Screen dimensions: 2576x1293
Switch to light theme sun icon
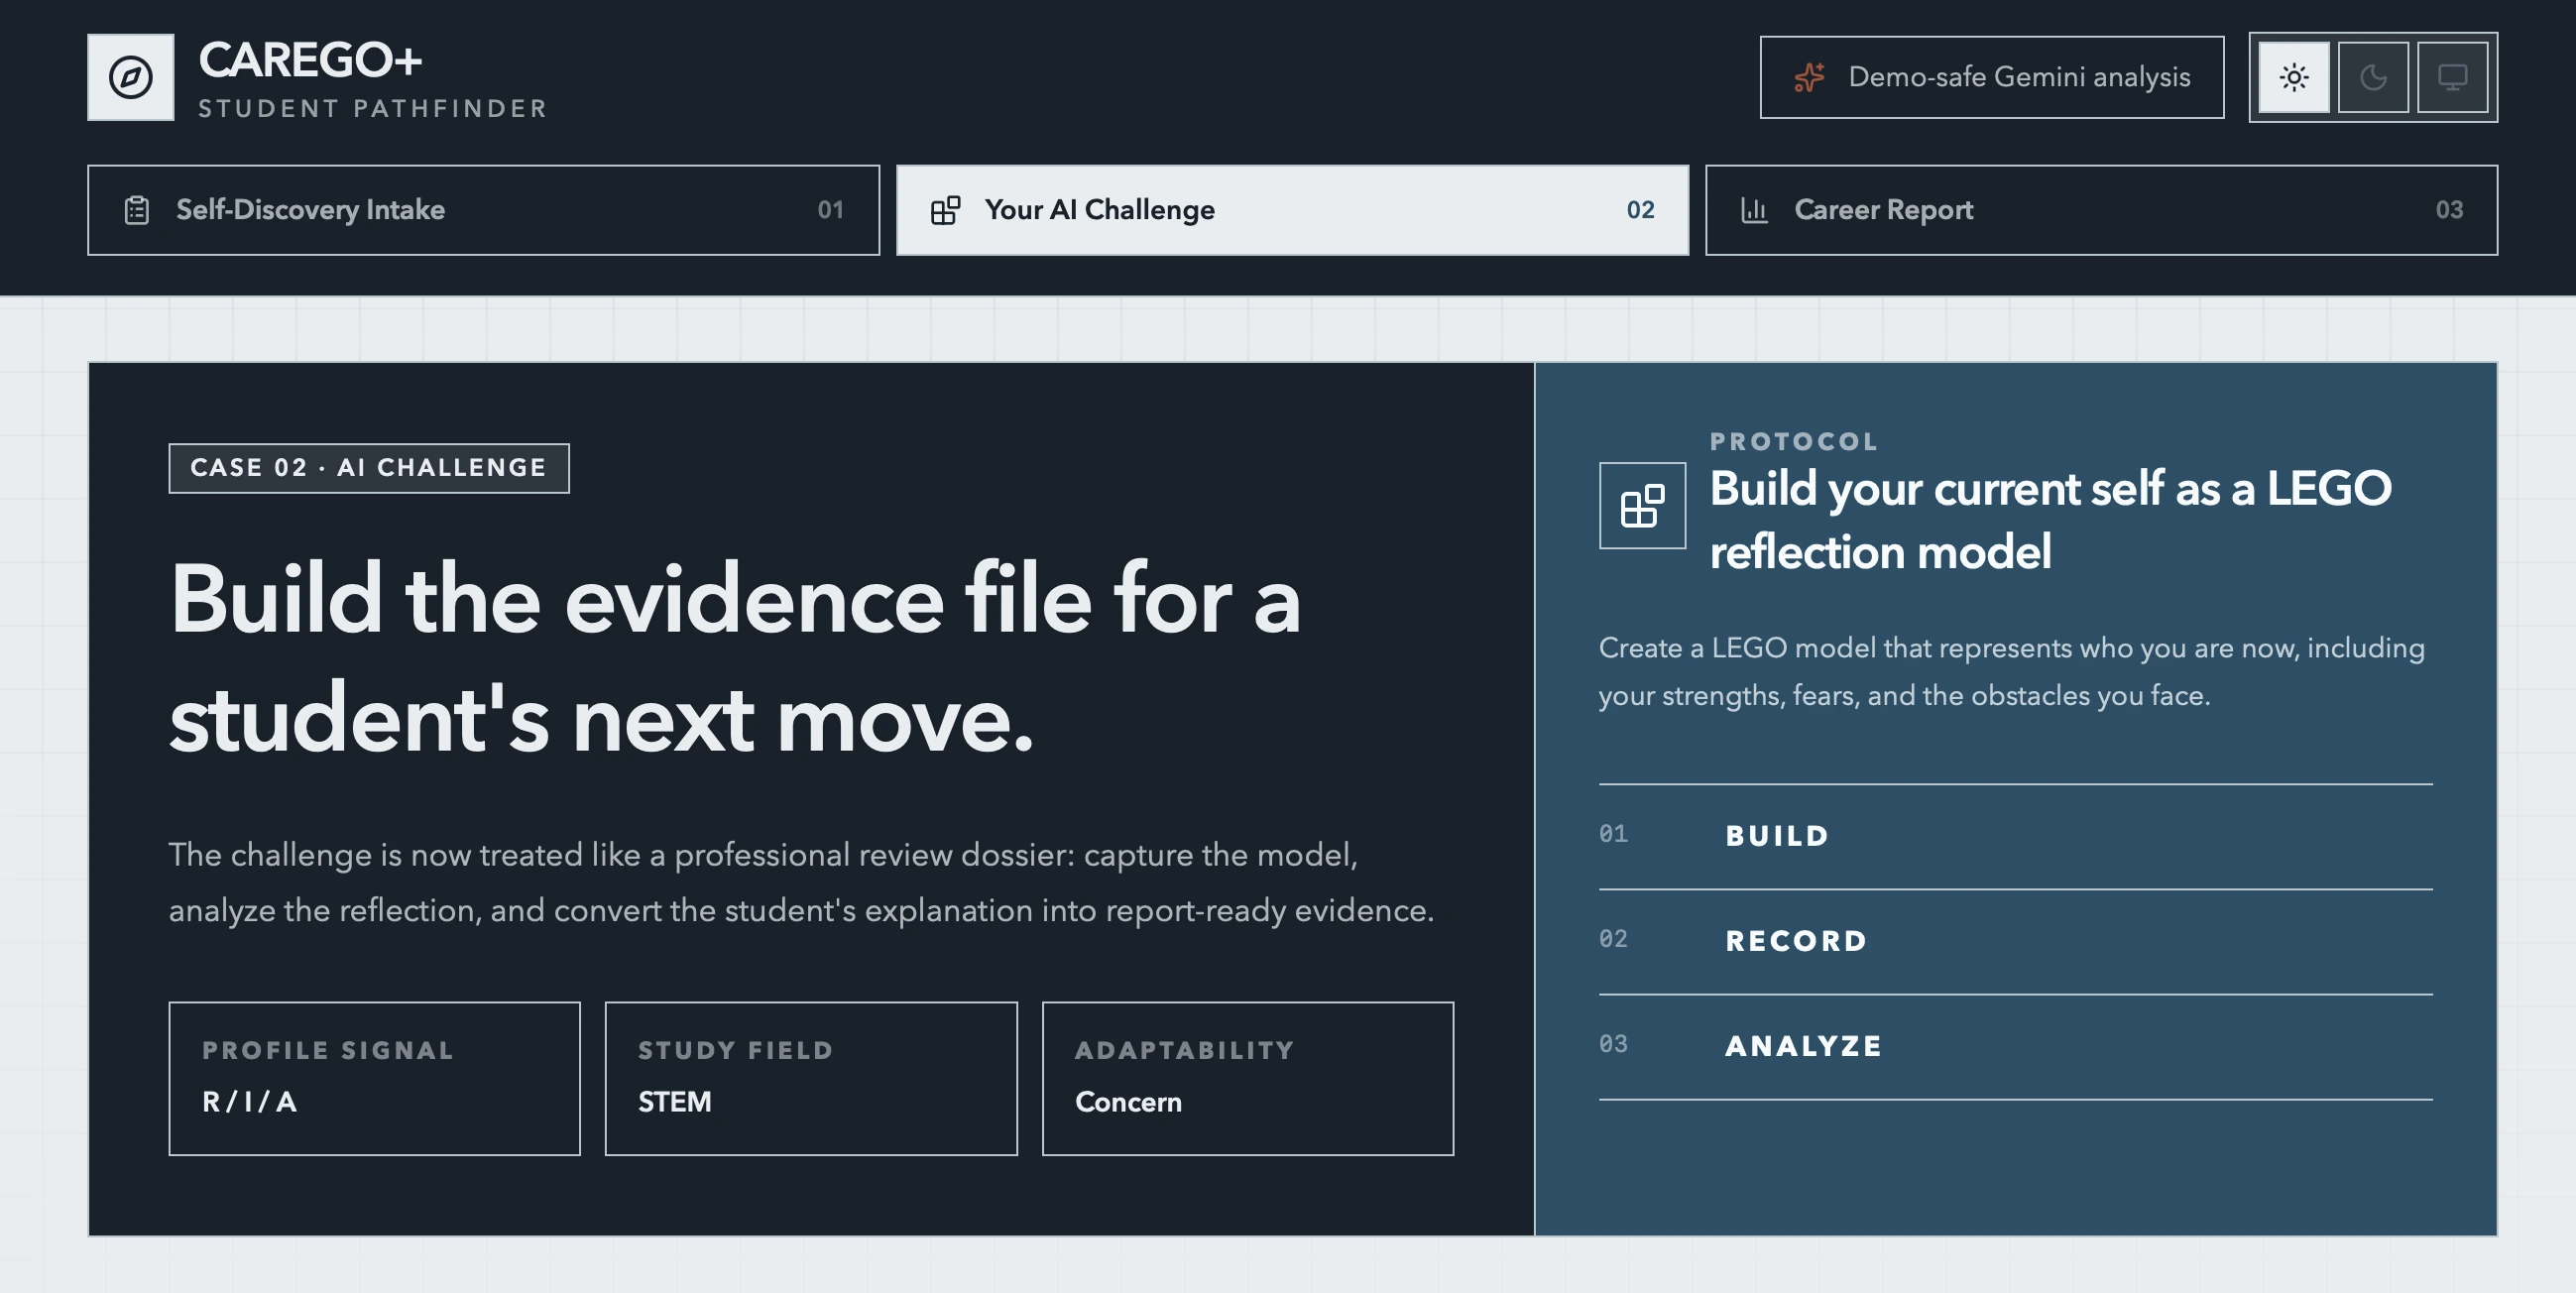(x=2294, y=77)
